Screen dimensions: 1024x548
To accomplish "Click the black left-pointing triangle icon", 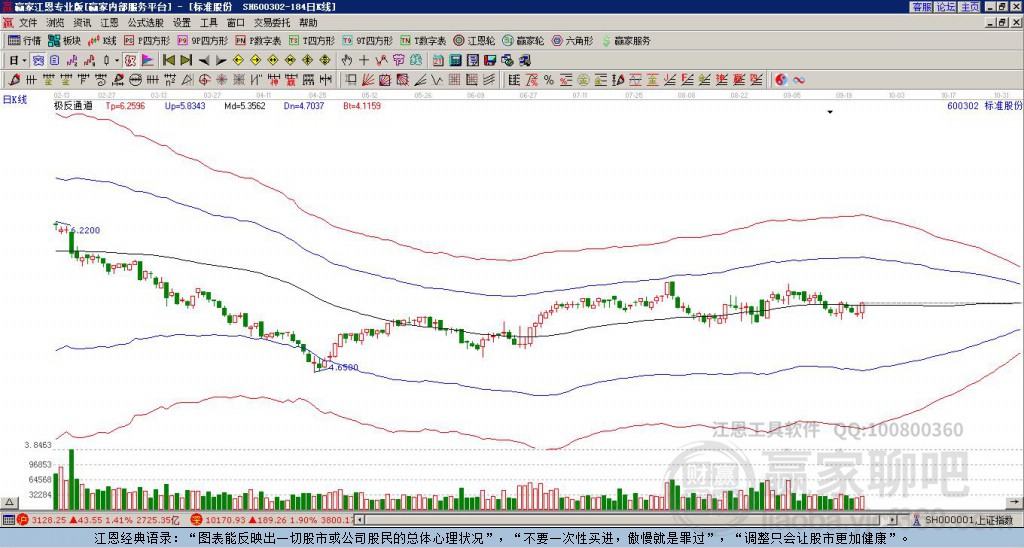I will [x=204, y=61].
